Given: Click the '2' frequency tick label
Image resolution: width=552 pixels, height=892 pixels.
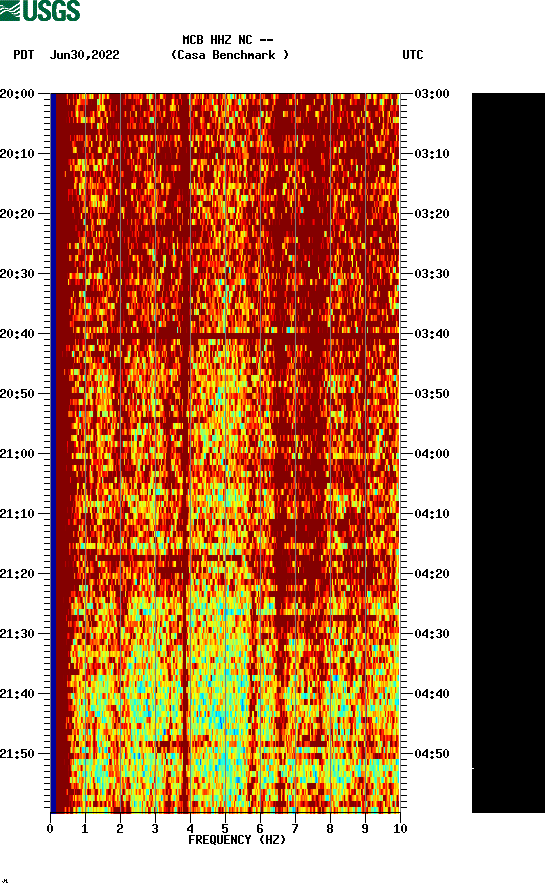Looking at the screenshot, I should coord(120,829).
